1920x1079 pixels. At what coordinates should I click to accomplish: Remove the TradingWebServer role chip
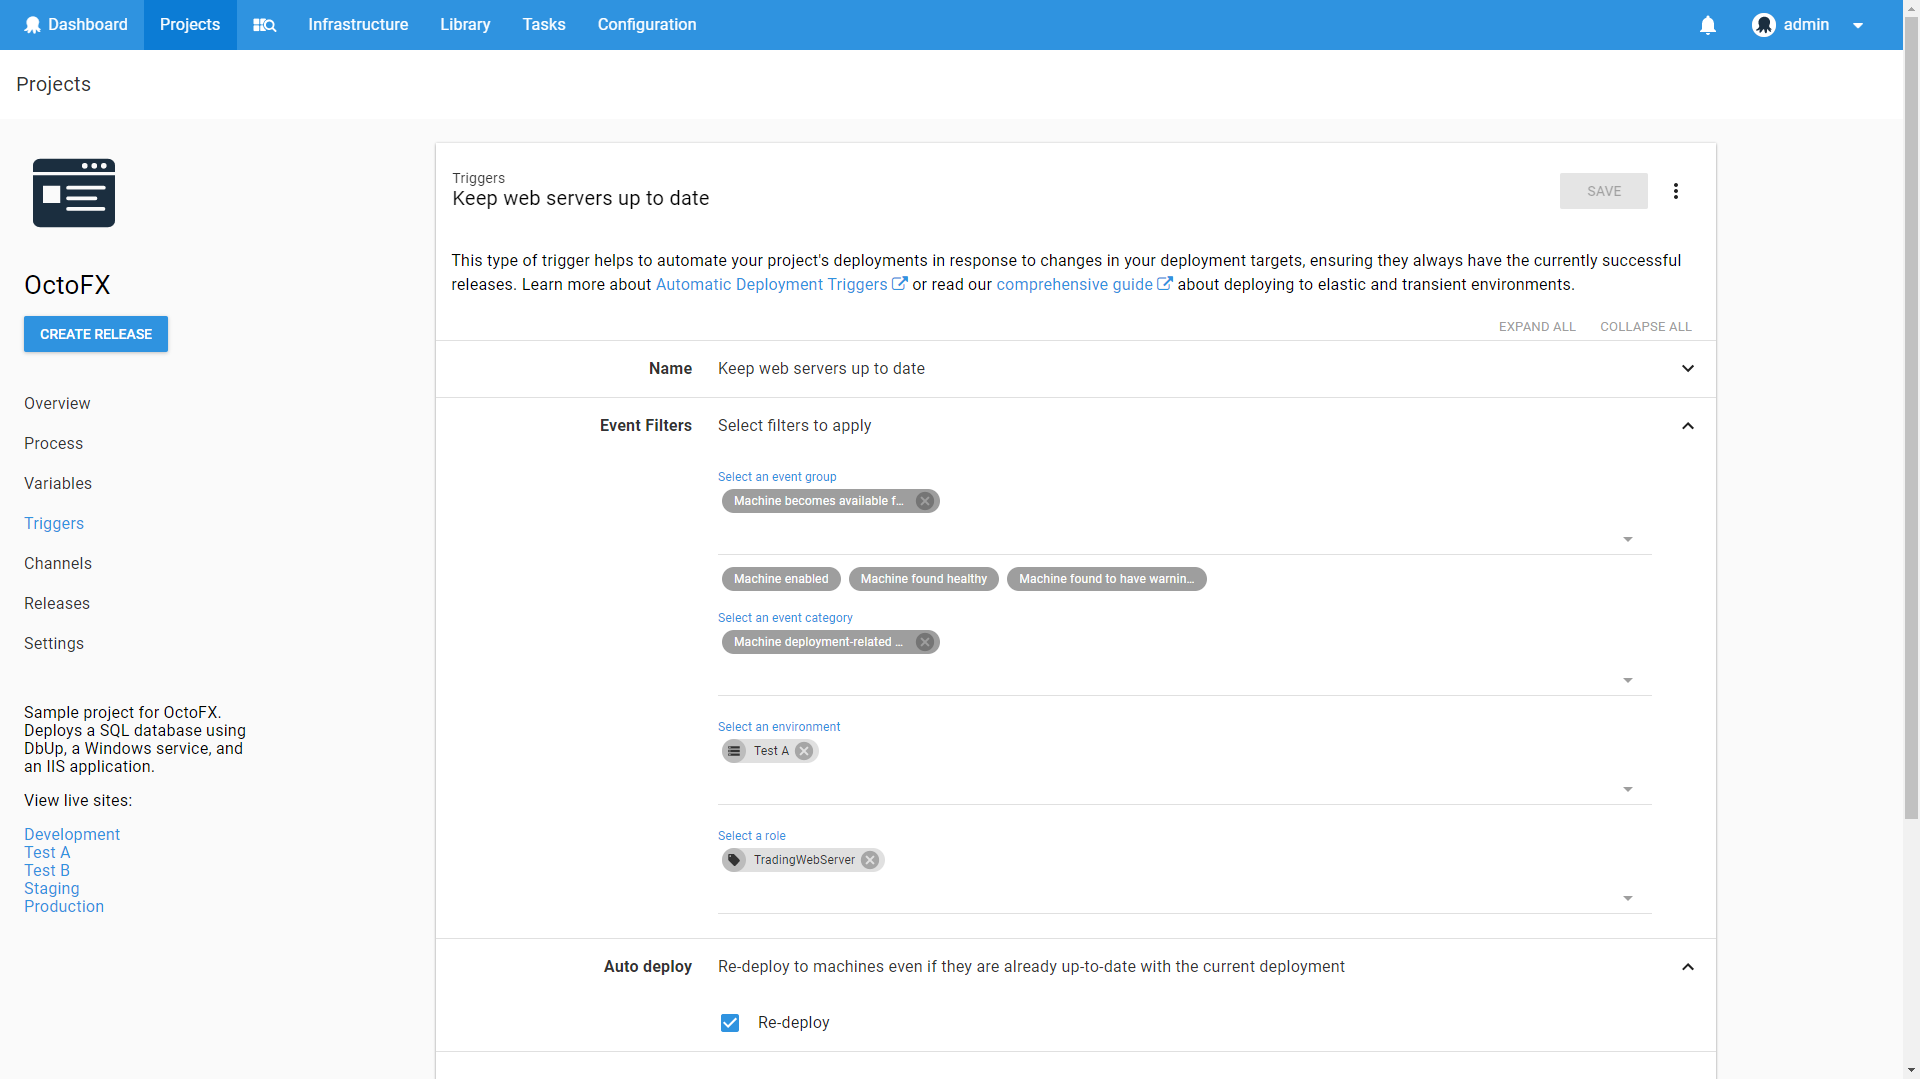(x=870, y=860)
